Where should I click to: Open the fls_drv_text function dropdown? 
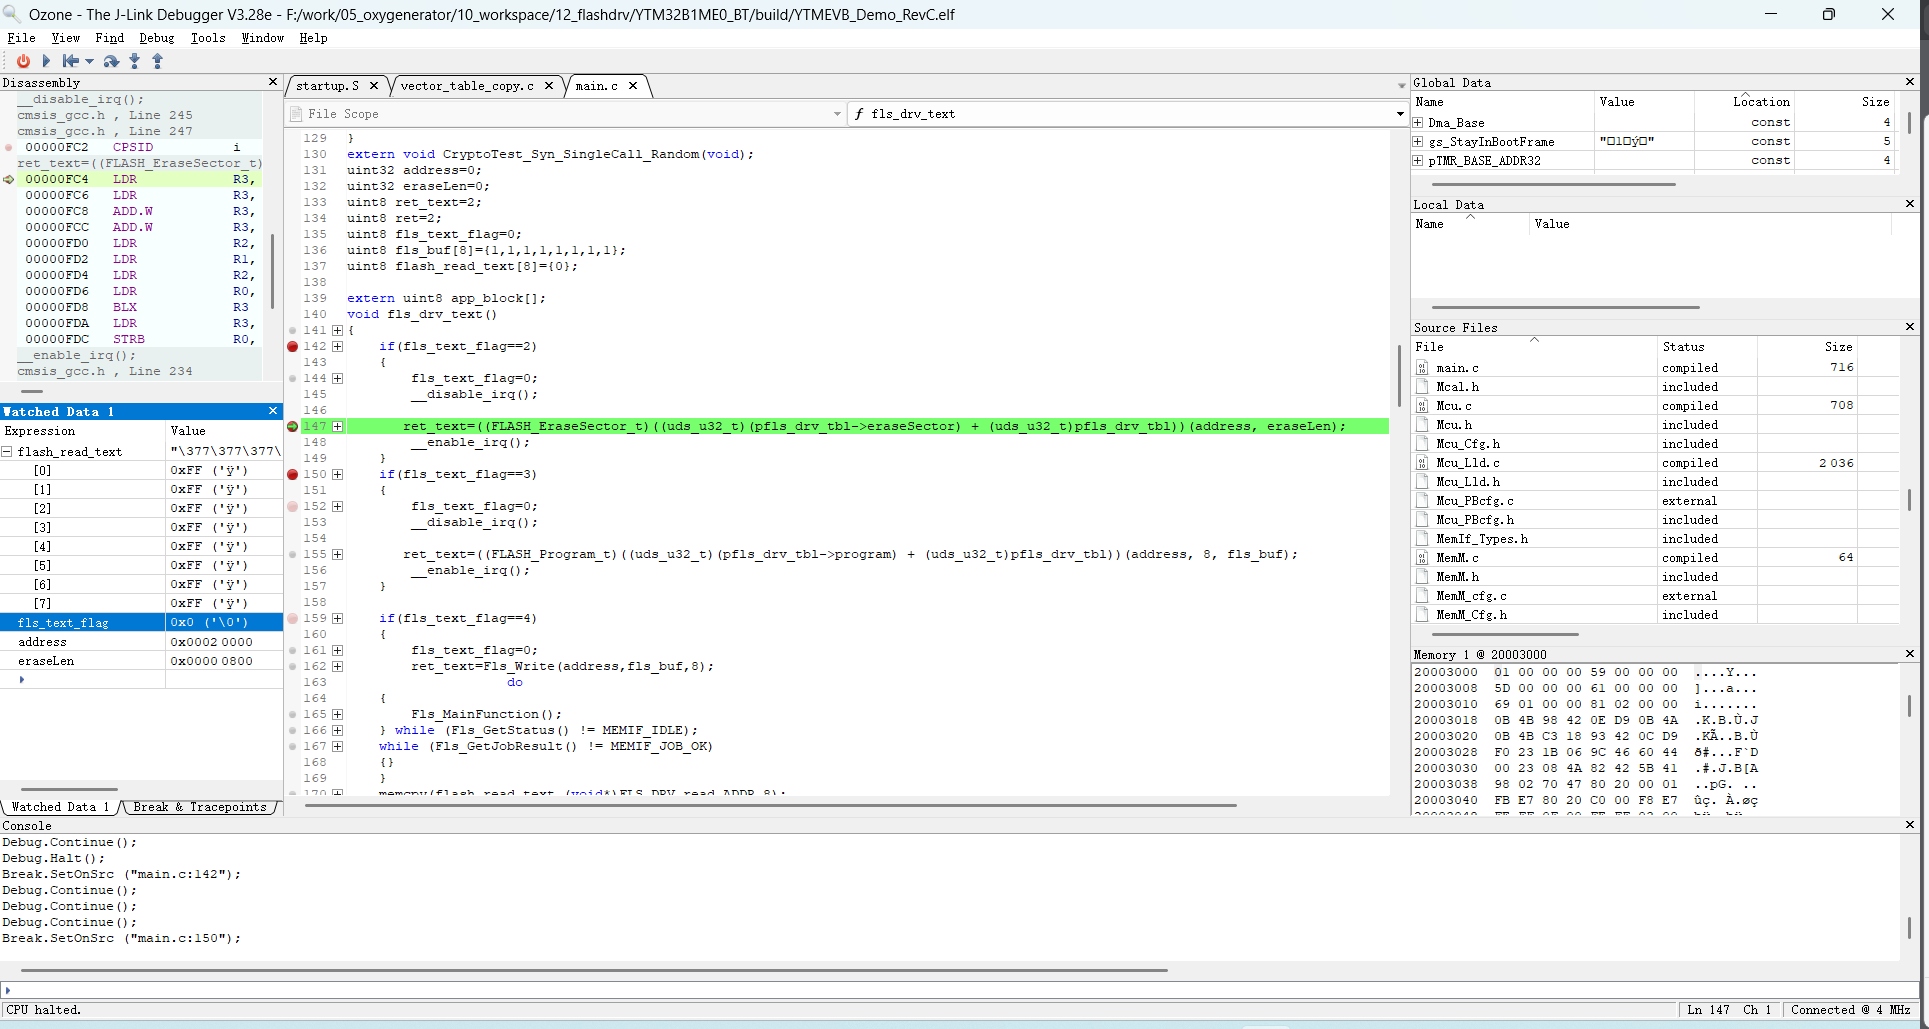[x=1399, y=114]
